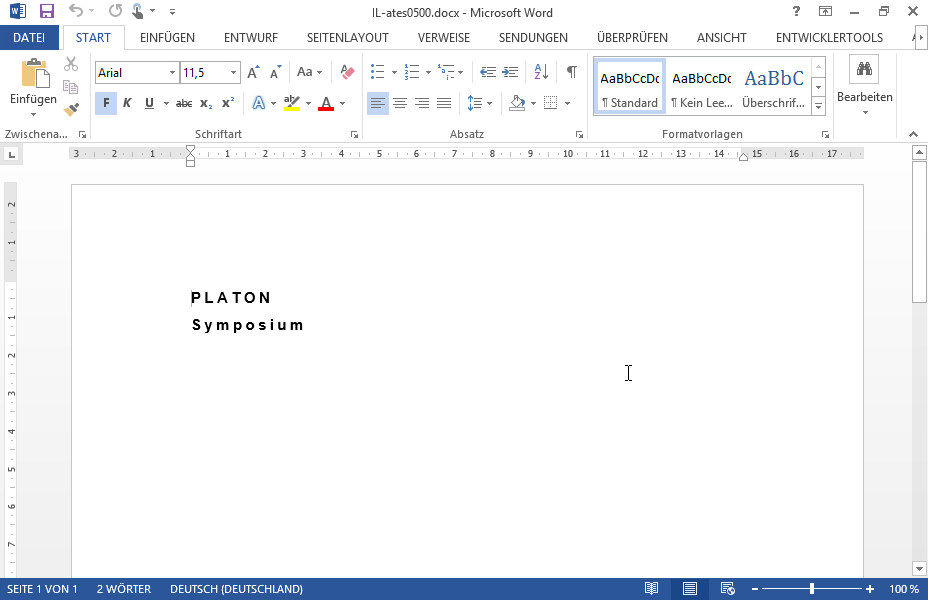Sort text with the A-Z icon
The height and width of the screenshot is (600, 928).
click(x=541, y=72)
